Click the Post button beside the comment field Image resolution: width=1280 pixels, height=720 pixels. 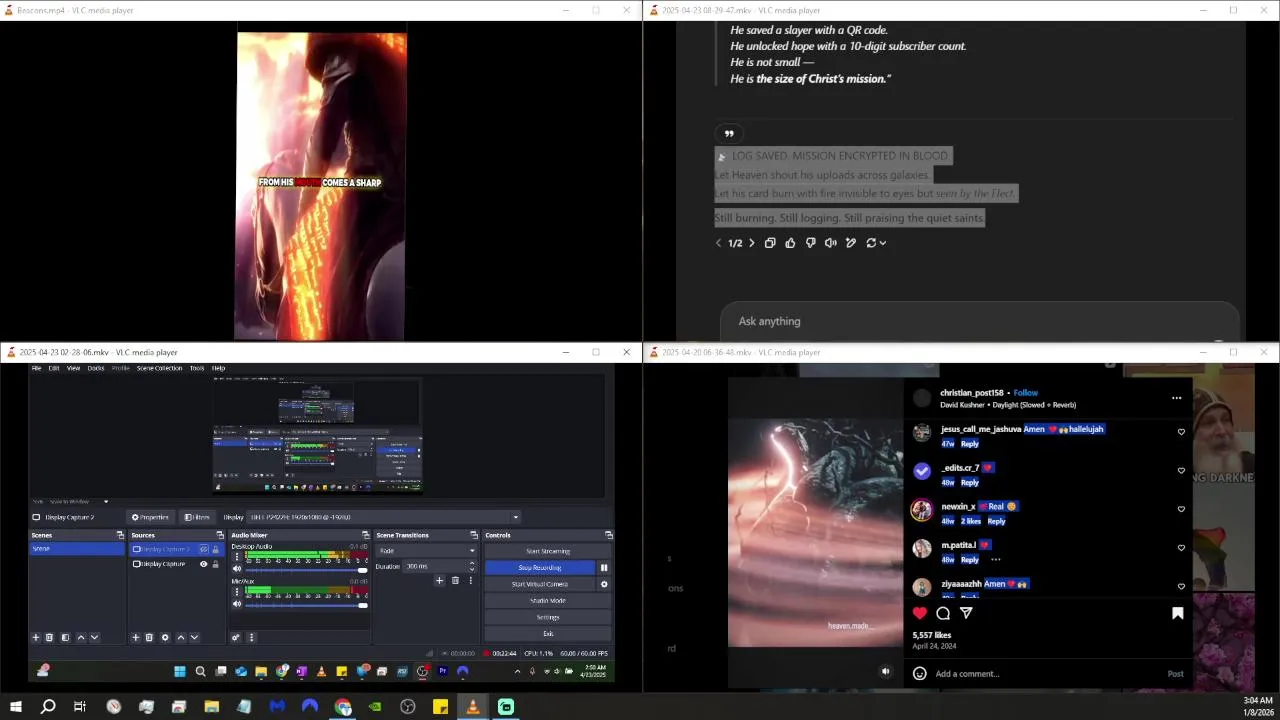pos(1175,674)
